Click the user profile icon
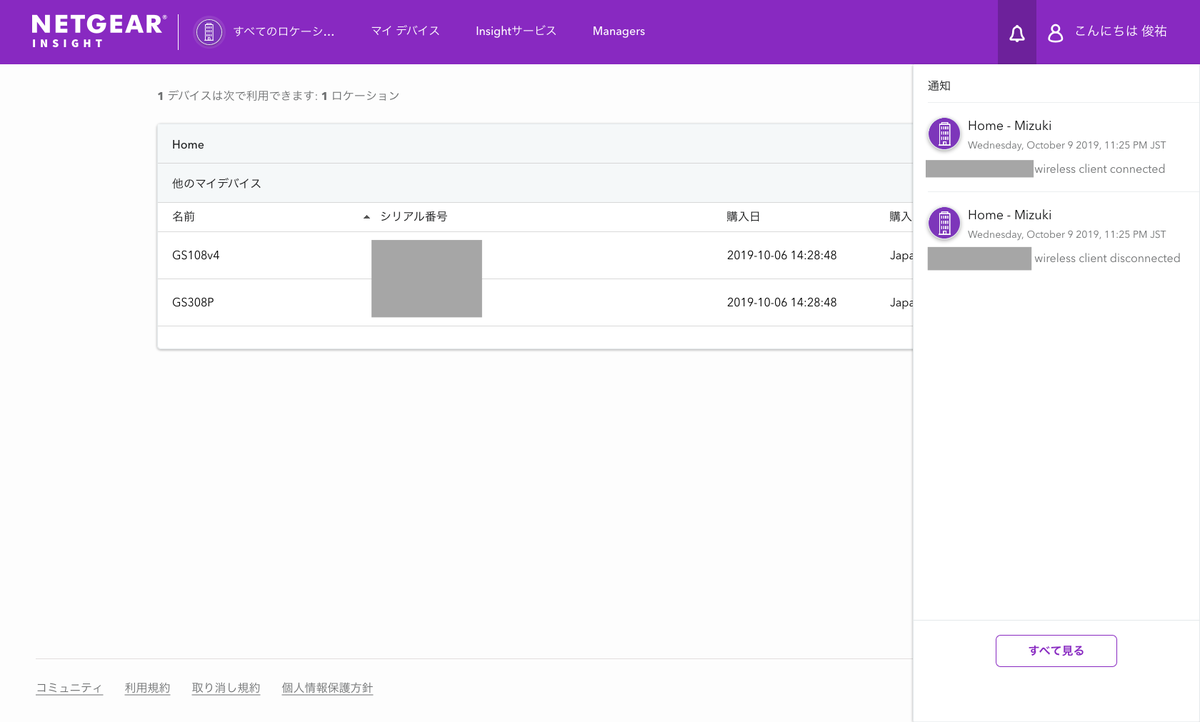Screen dimensions: 1200x722 1055,33
